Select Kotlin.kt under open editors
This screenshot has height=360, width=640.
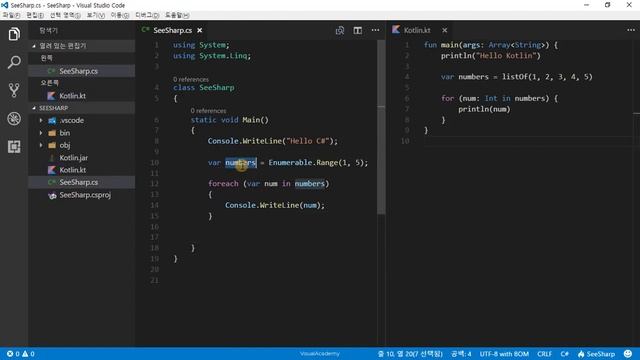click(81, 96)
